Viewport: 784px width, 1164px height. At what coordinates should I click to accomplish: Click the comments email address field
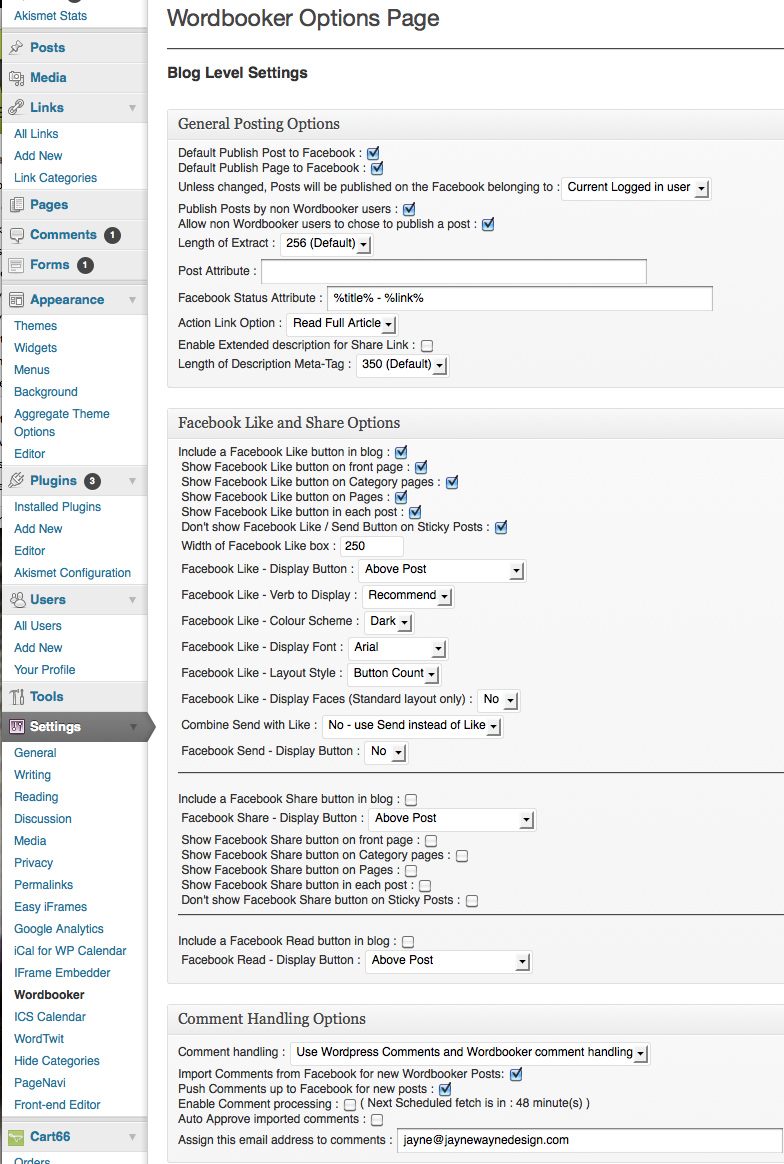(x=589, y=1140)
